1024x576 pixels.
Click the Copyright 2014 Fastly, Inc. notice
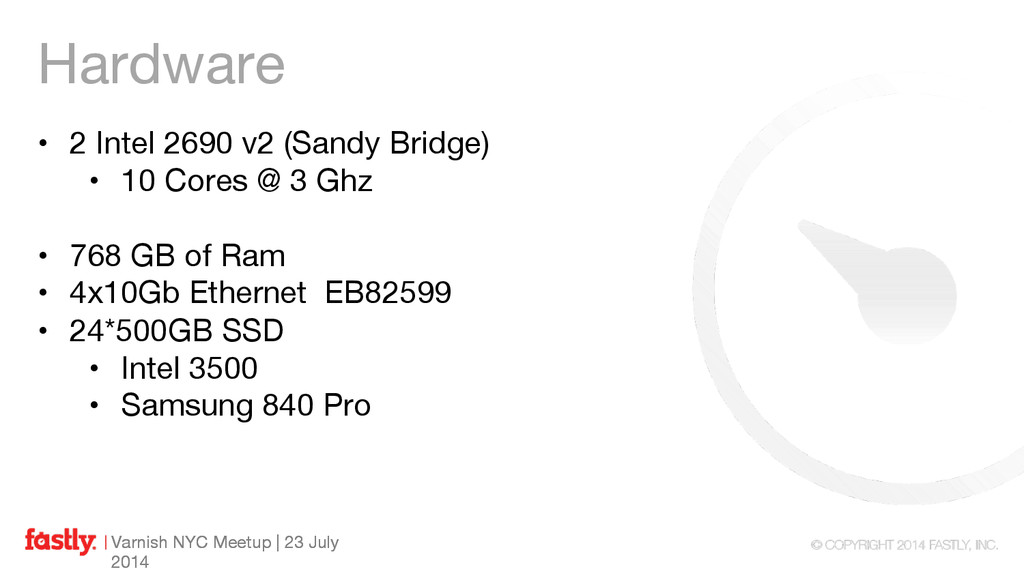coord(904,545)
